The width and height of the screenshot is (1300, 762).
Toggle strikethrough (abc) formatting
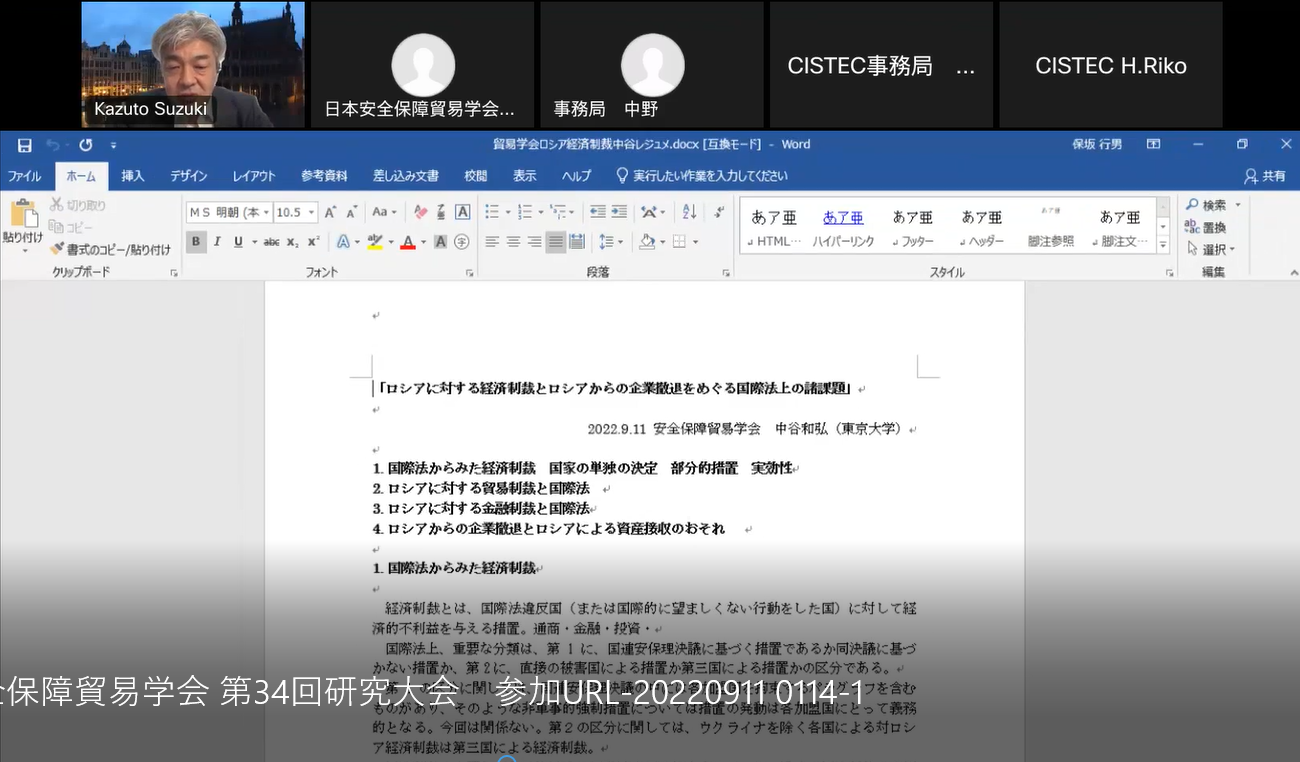point(271,242)
